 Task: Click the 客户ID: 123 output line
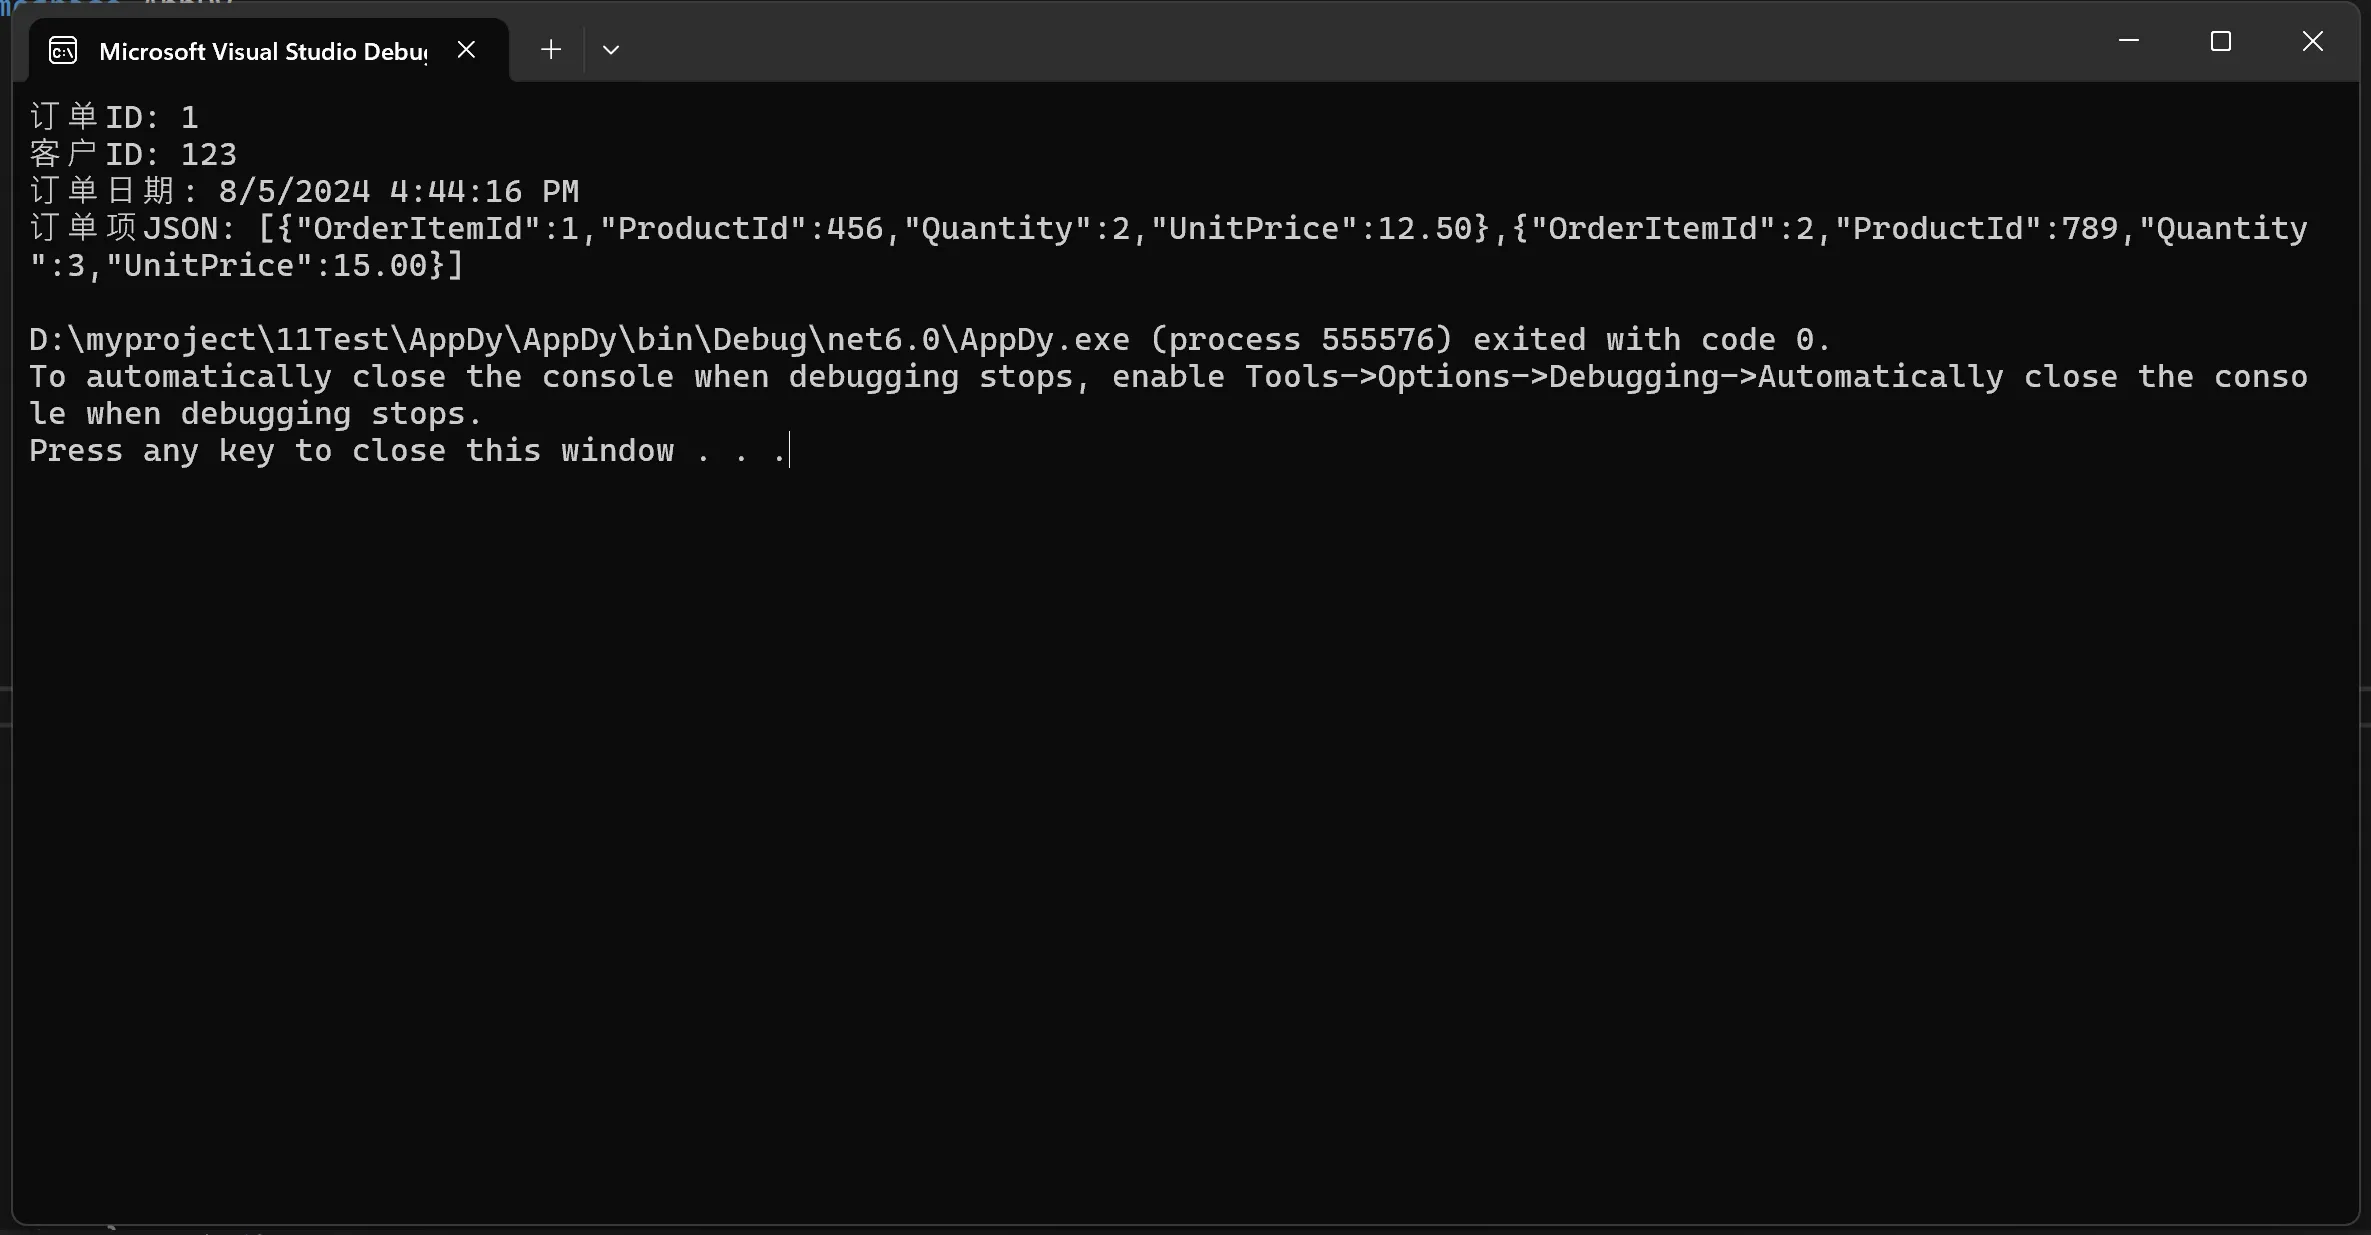tap(133, 154)
